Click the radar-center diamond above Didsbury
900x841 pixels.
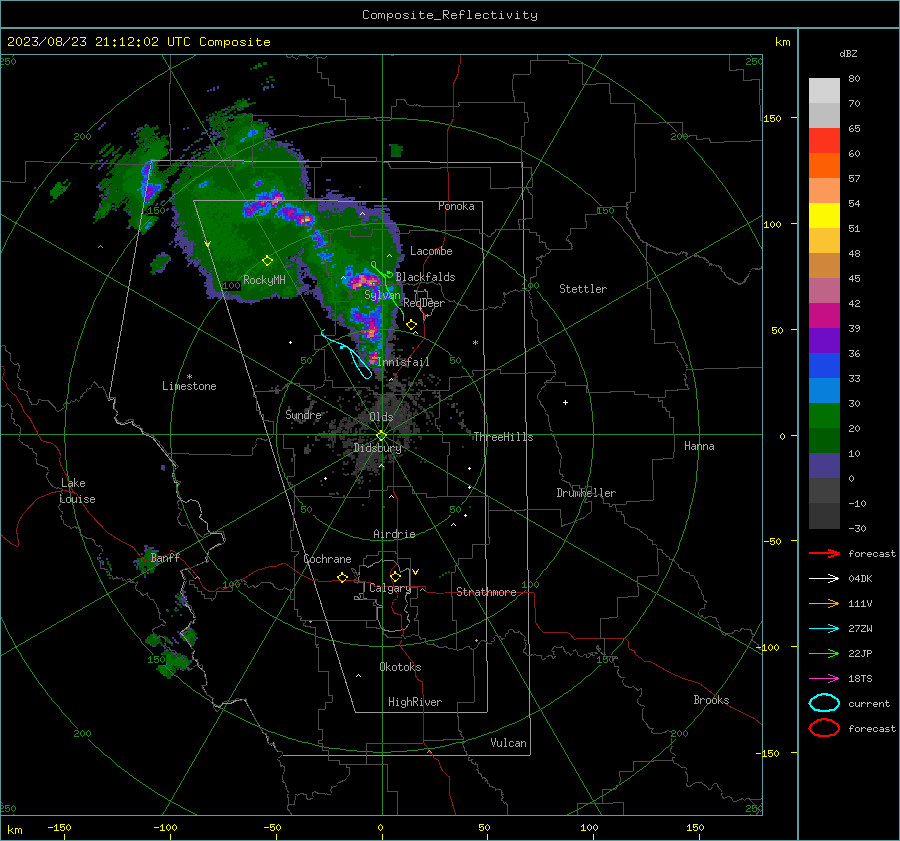(381, 436)
